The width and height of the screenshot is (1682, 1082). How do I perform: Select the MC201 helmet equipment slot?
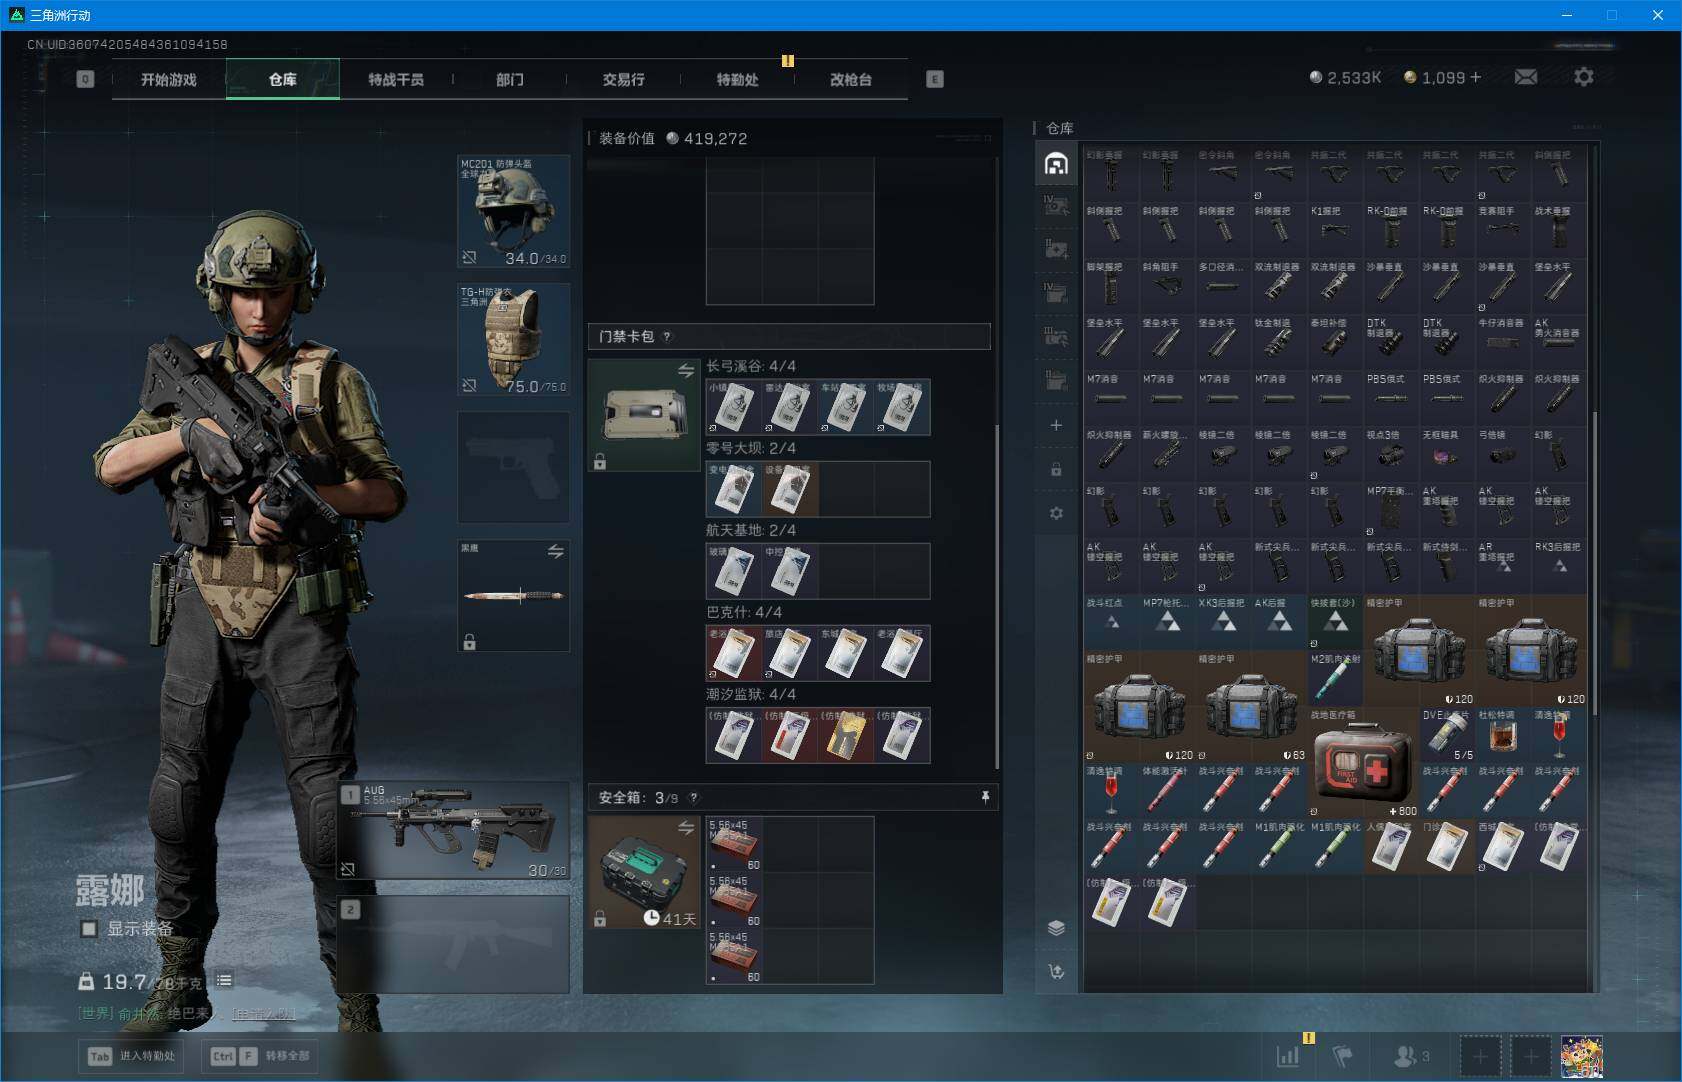coord(514,211)
